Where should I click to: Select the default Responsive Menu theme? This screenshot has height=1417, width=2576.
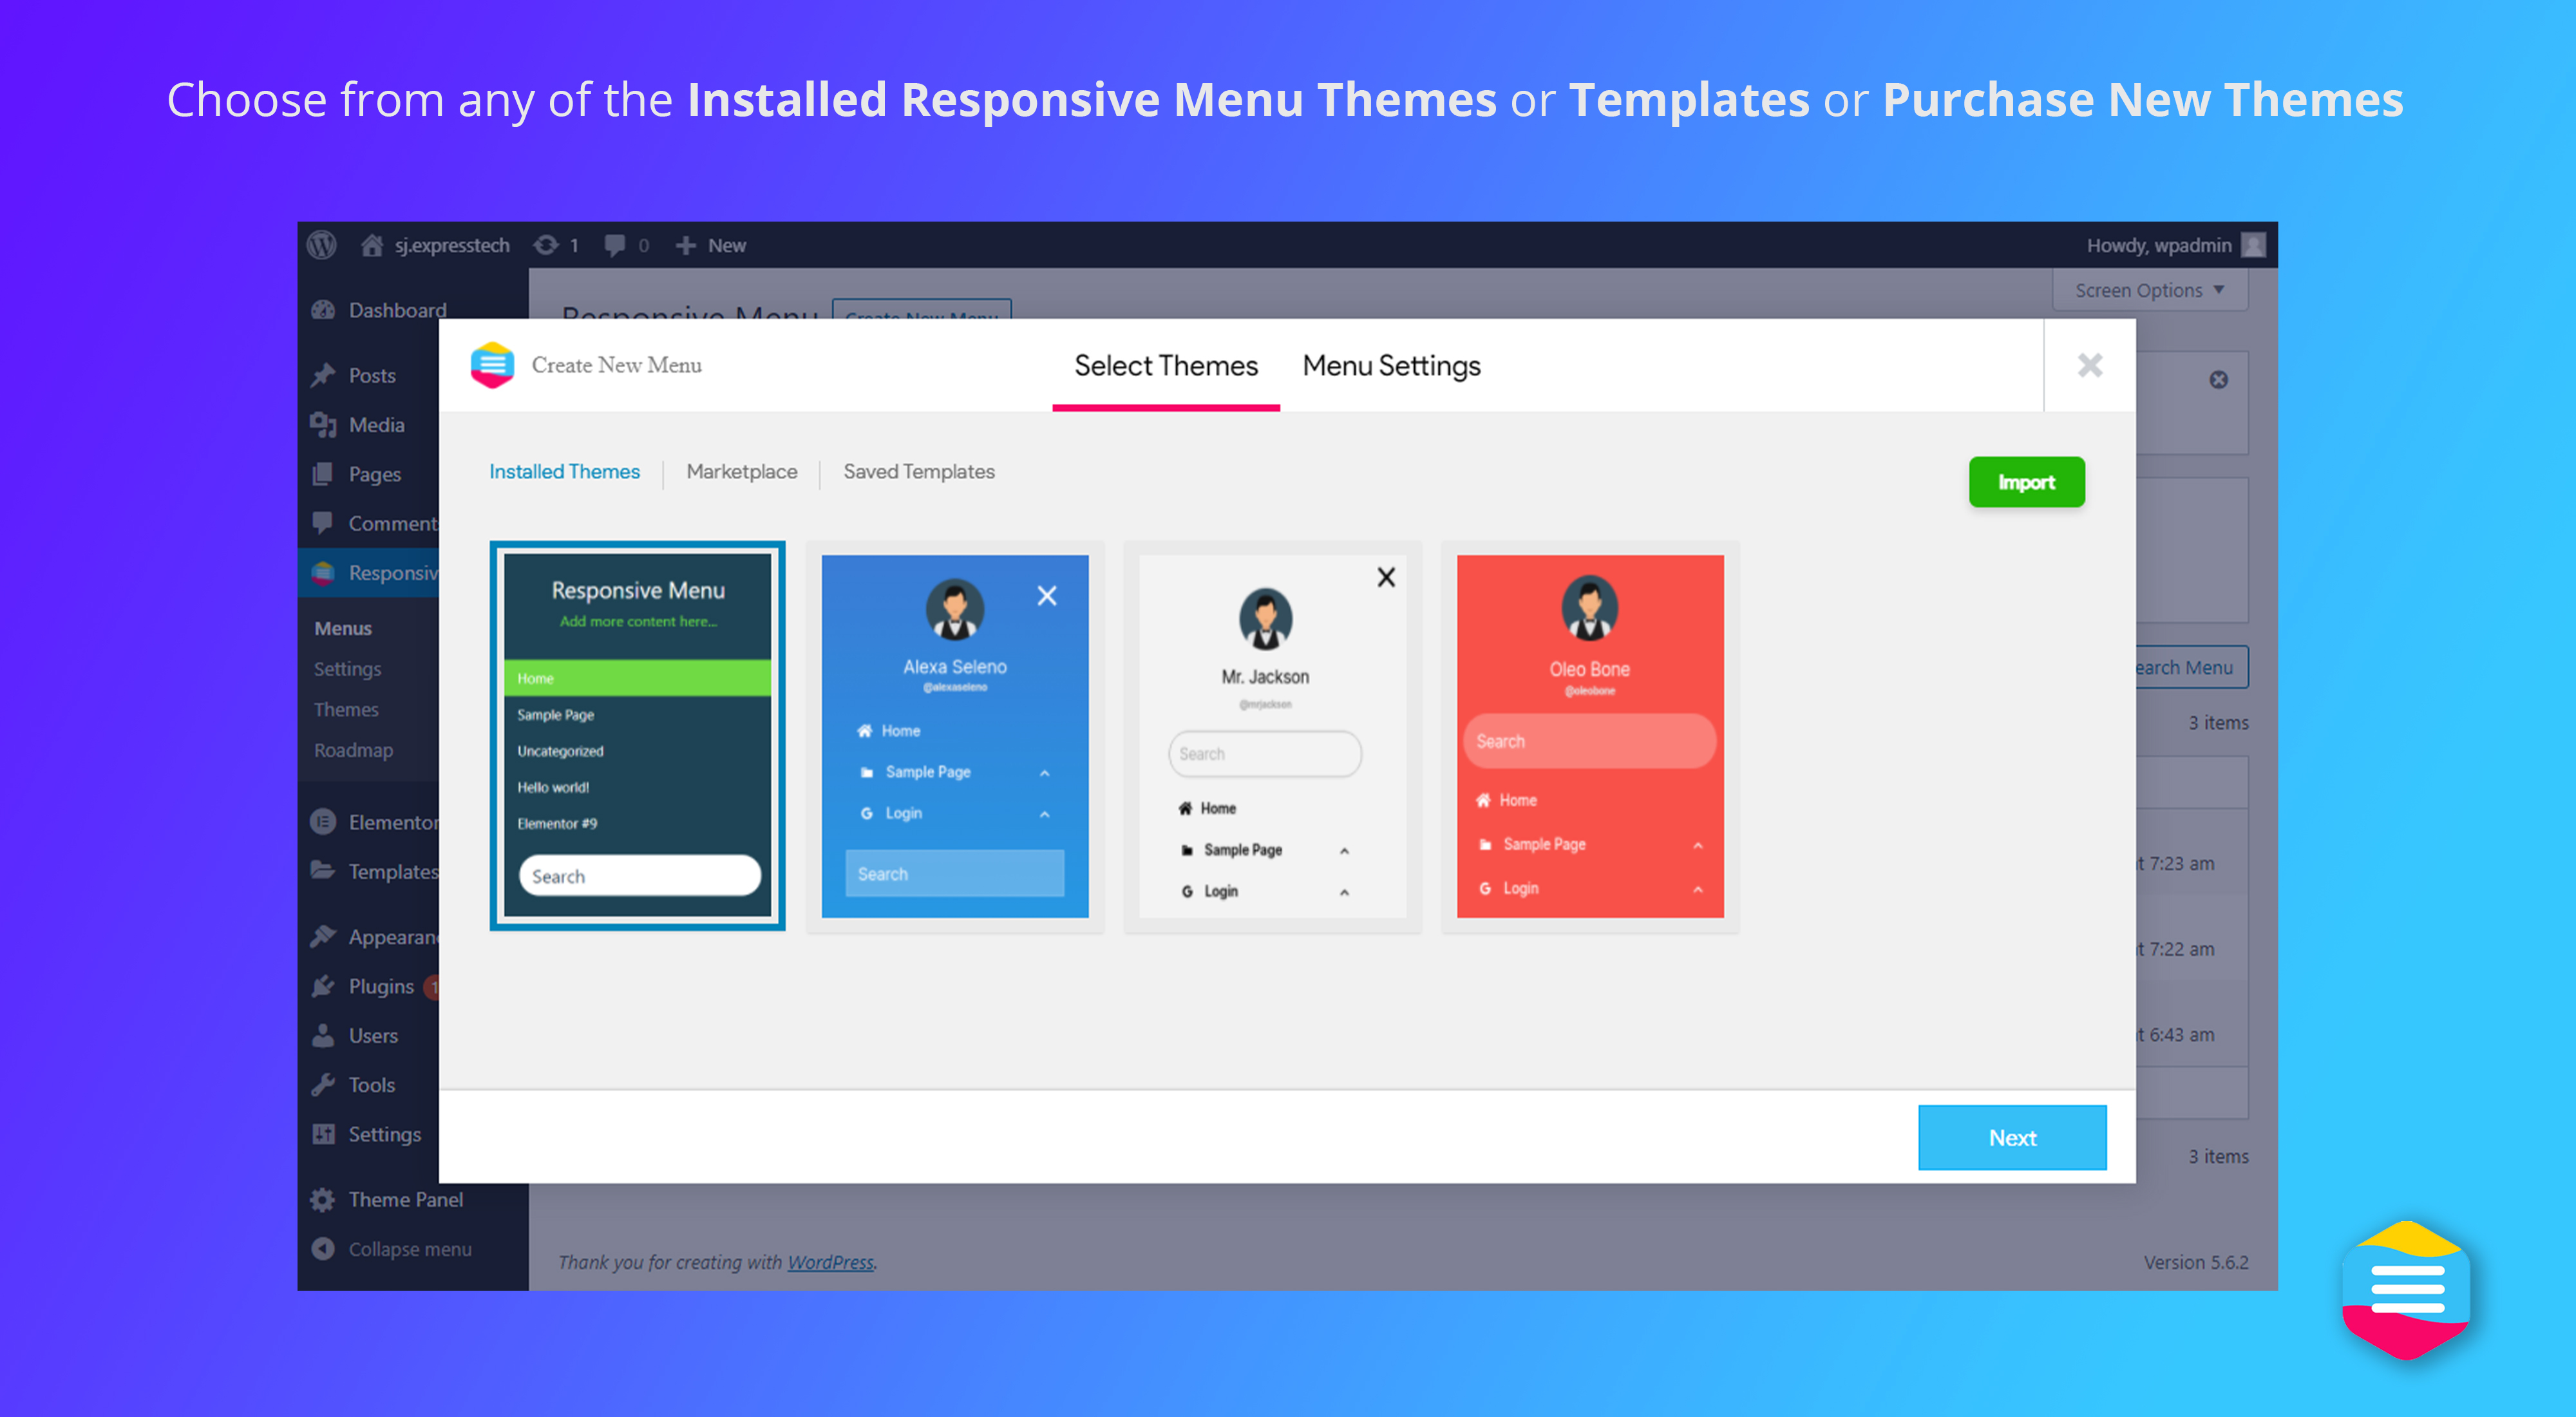coord(638,736)
